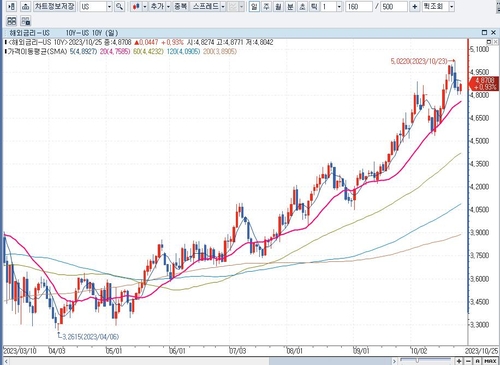Screen dimensions: 500x365
Task: Select the 초 second period toggle
Action: click(302, 6)
